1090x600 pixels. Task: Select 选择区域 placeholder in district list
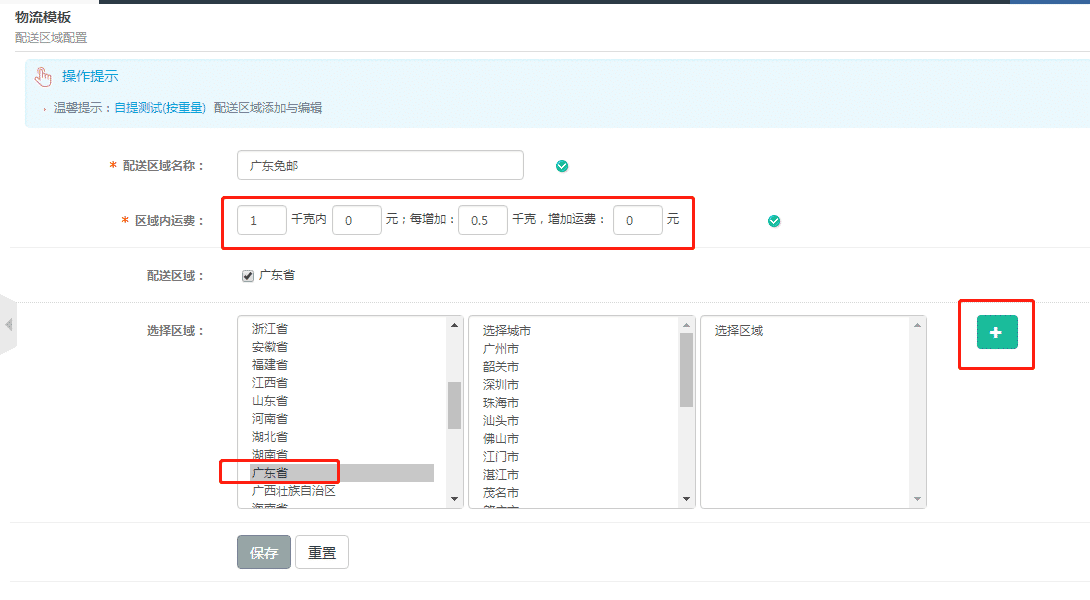(x=739, y=331)
